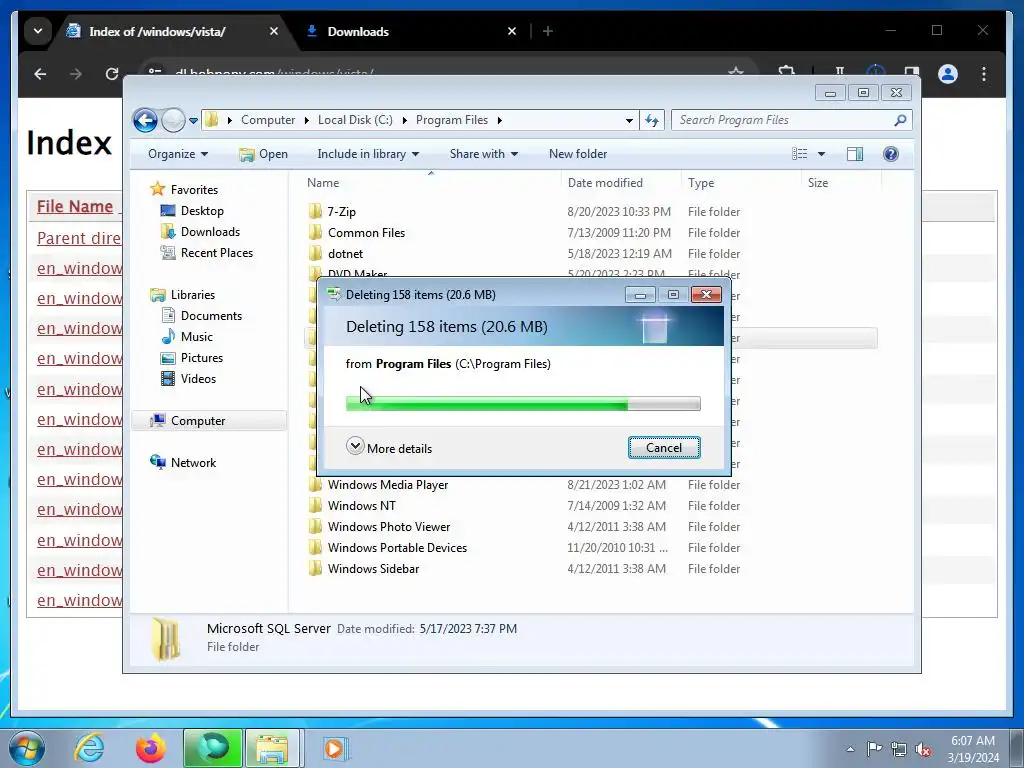
Task: Click Open in the Explorer toolbar
Action: click(263, 154)
